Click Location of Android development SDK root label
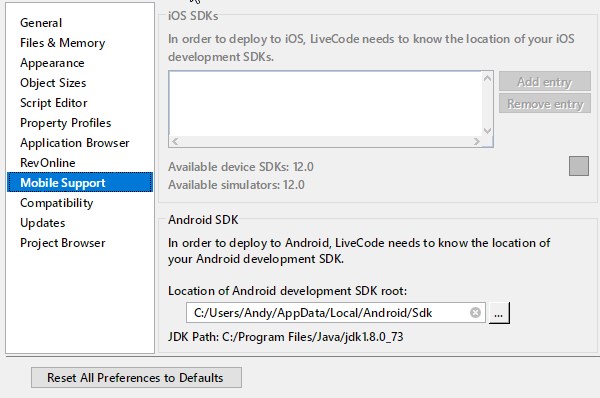Image resolution: width=600 pixels, height=398 pixels. point(287,291)
